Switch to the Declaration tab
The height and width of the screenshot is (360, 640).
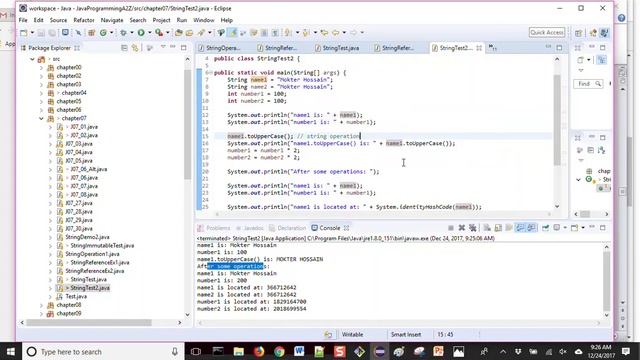tap(287, 228)
